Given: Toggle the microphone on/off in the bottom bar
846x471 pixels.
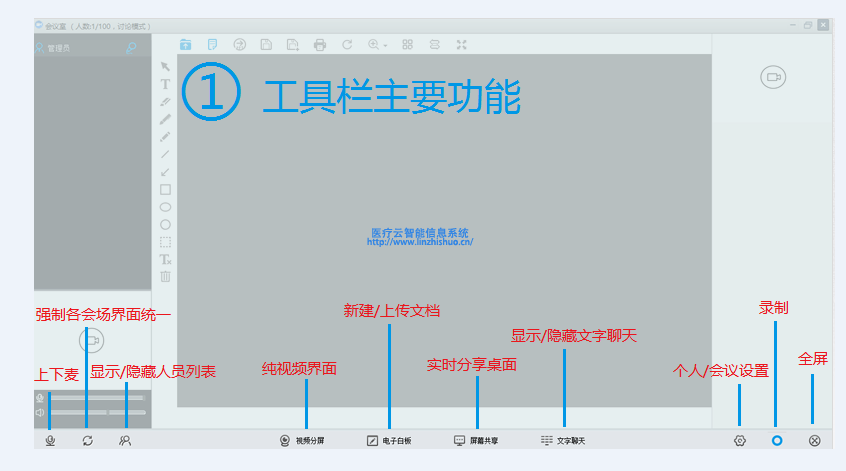Looking at the screenshot, I should (50, 441).
